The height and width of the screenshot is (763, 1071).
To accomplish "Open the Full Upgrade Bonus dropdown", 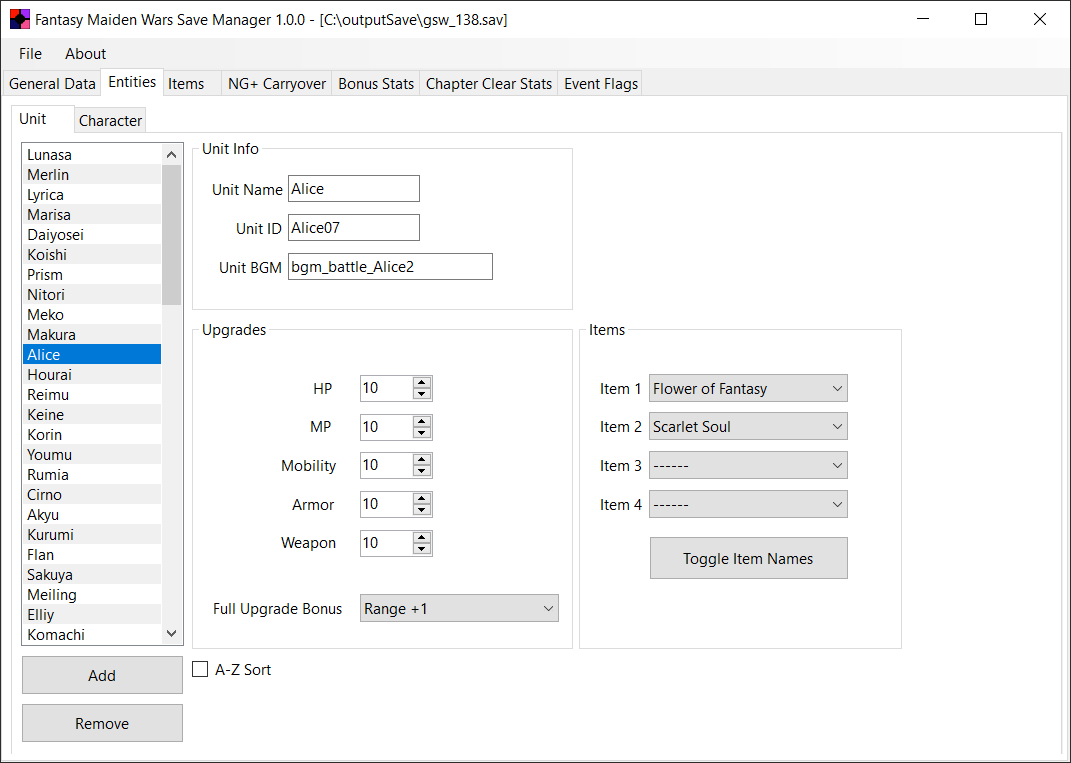I will (x=459, y=608).
